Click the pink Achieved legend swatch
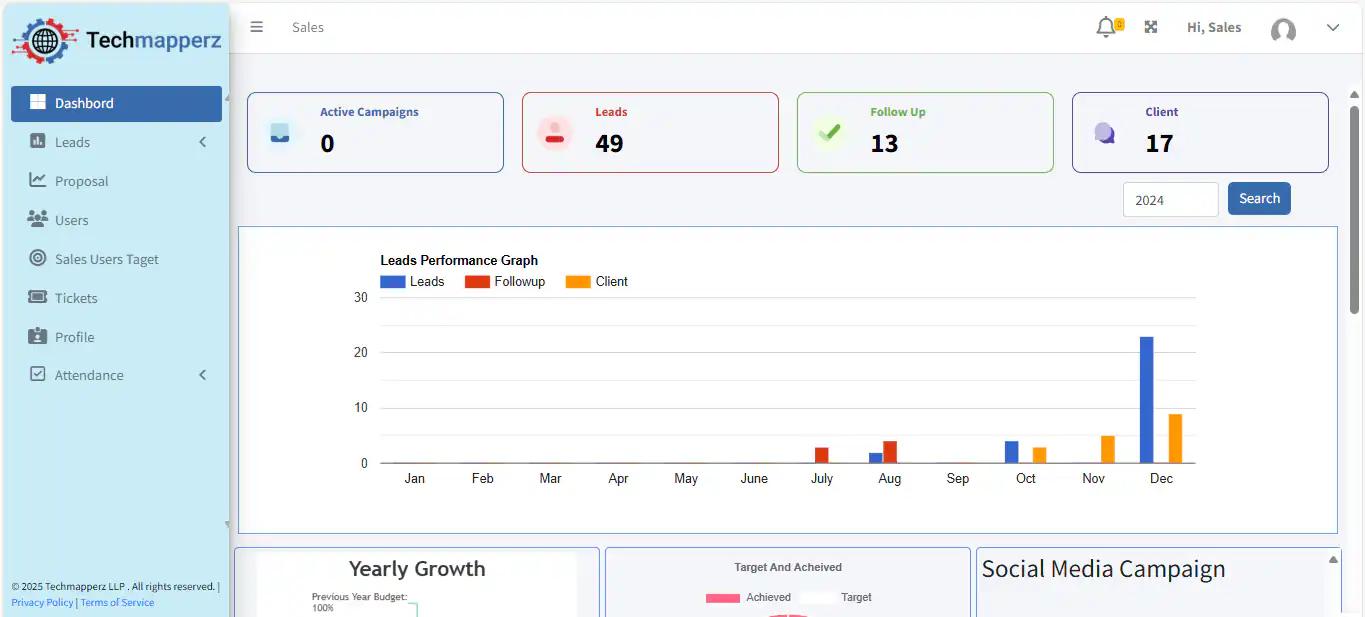The image size is (1365, 617). (x=723, y=598)
